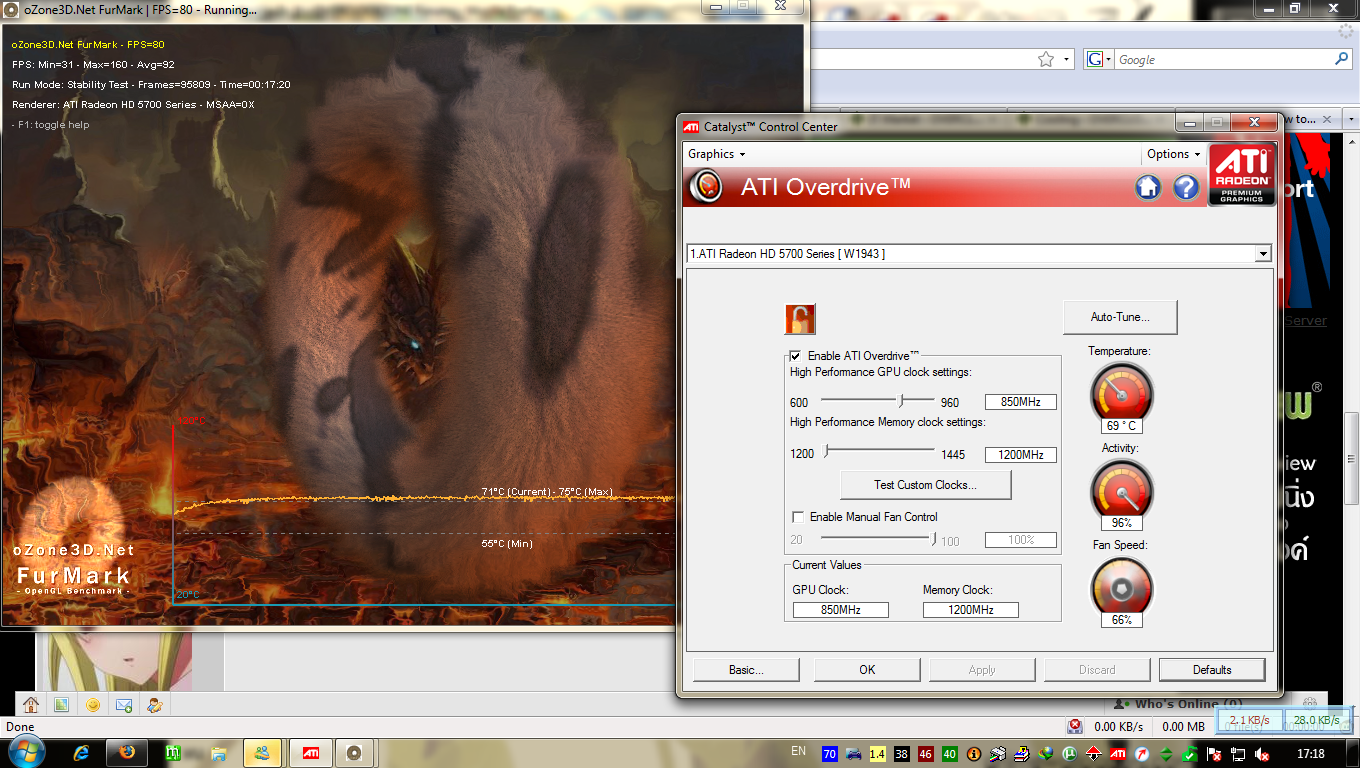
Task: Click the red padlock Overdrive unlock icon
Action: coord(800,319)
